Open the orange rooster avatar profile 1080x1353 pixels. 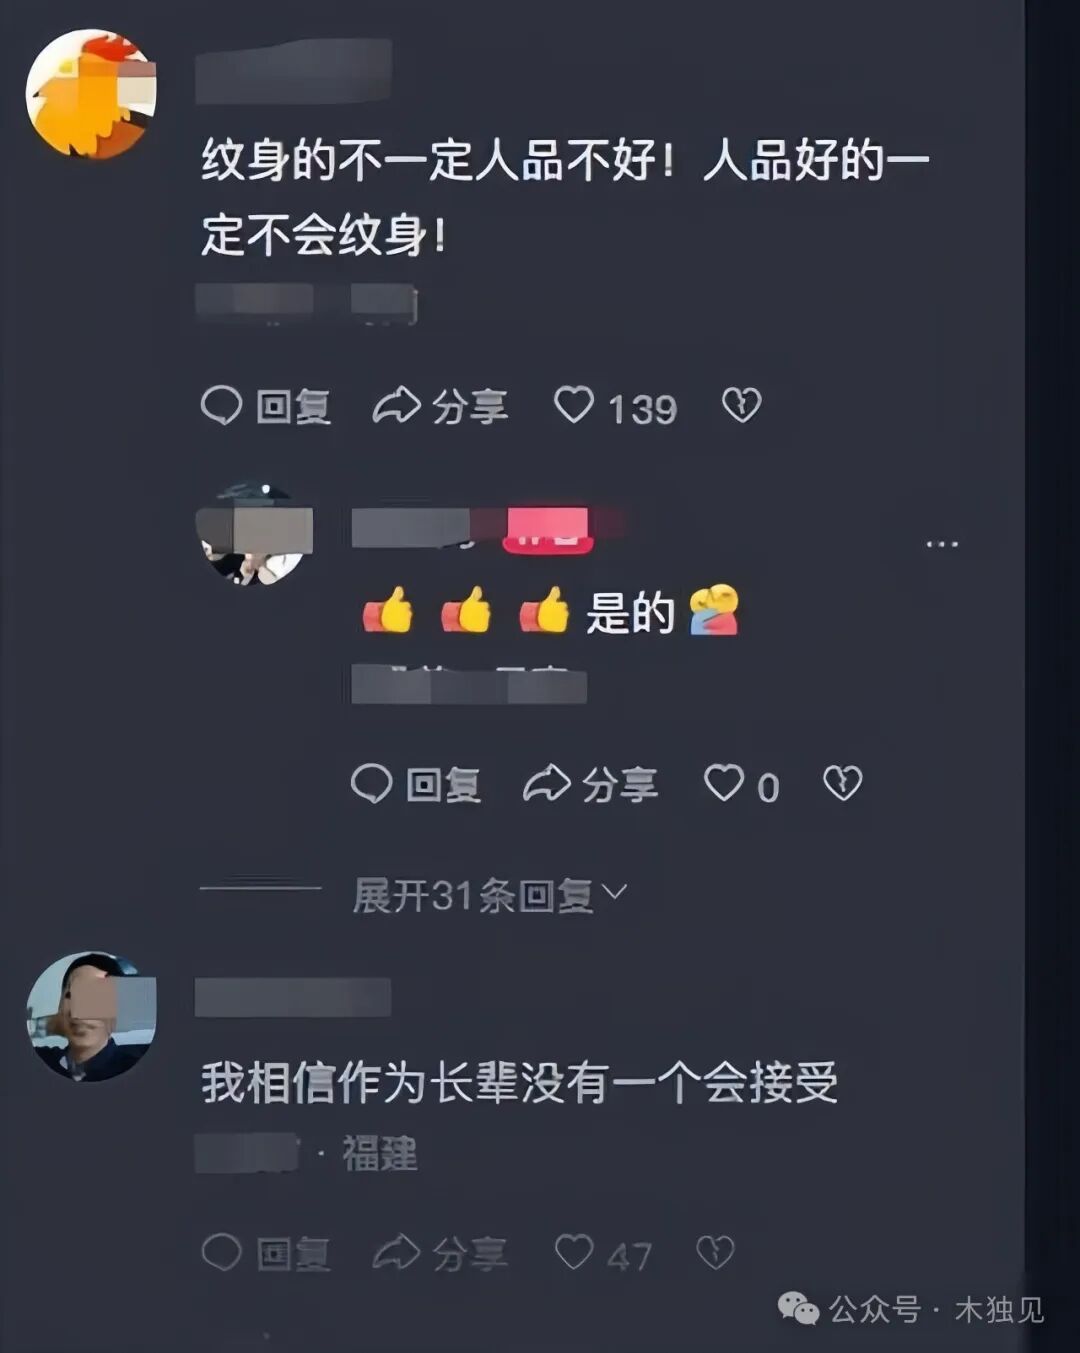pos(91,94)
